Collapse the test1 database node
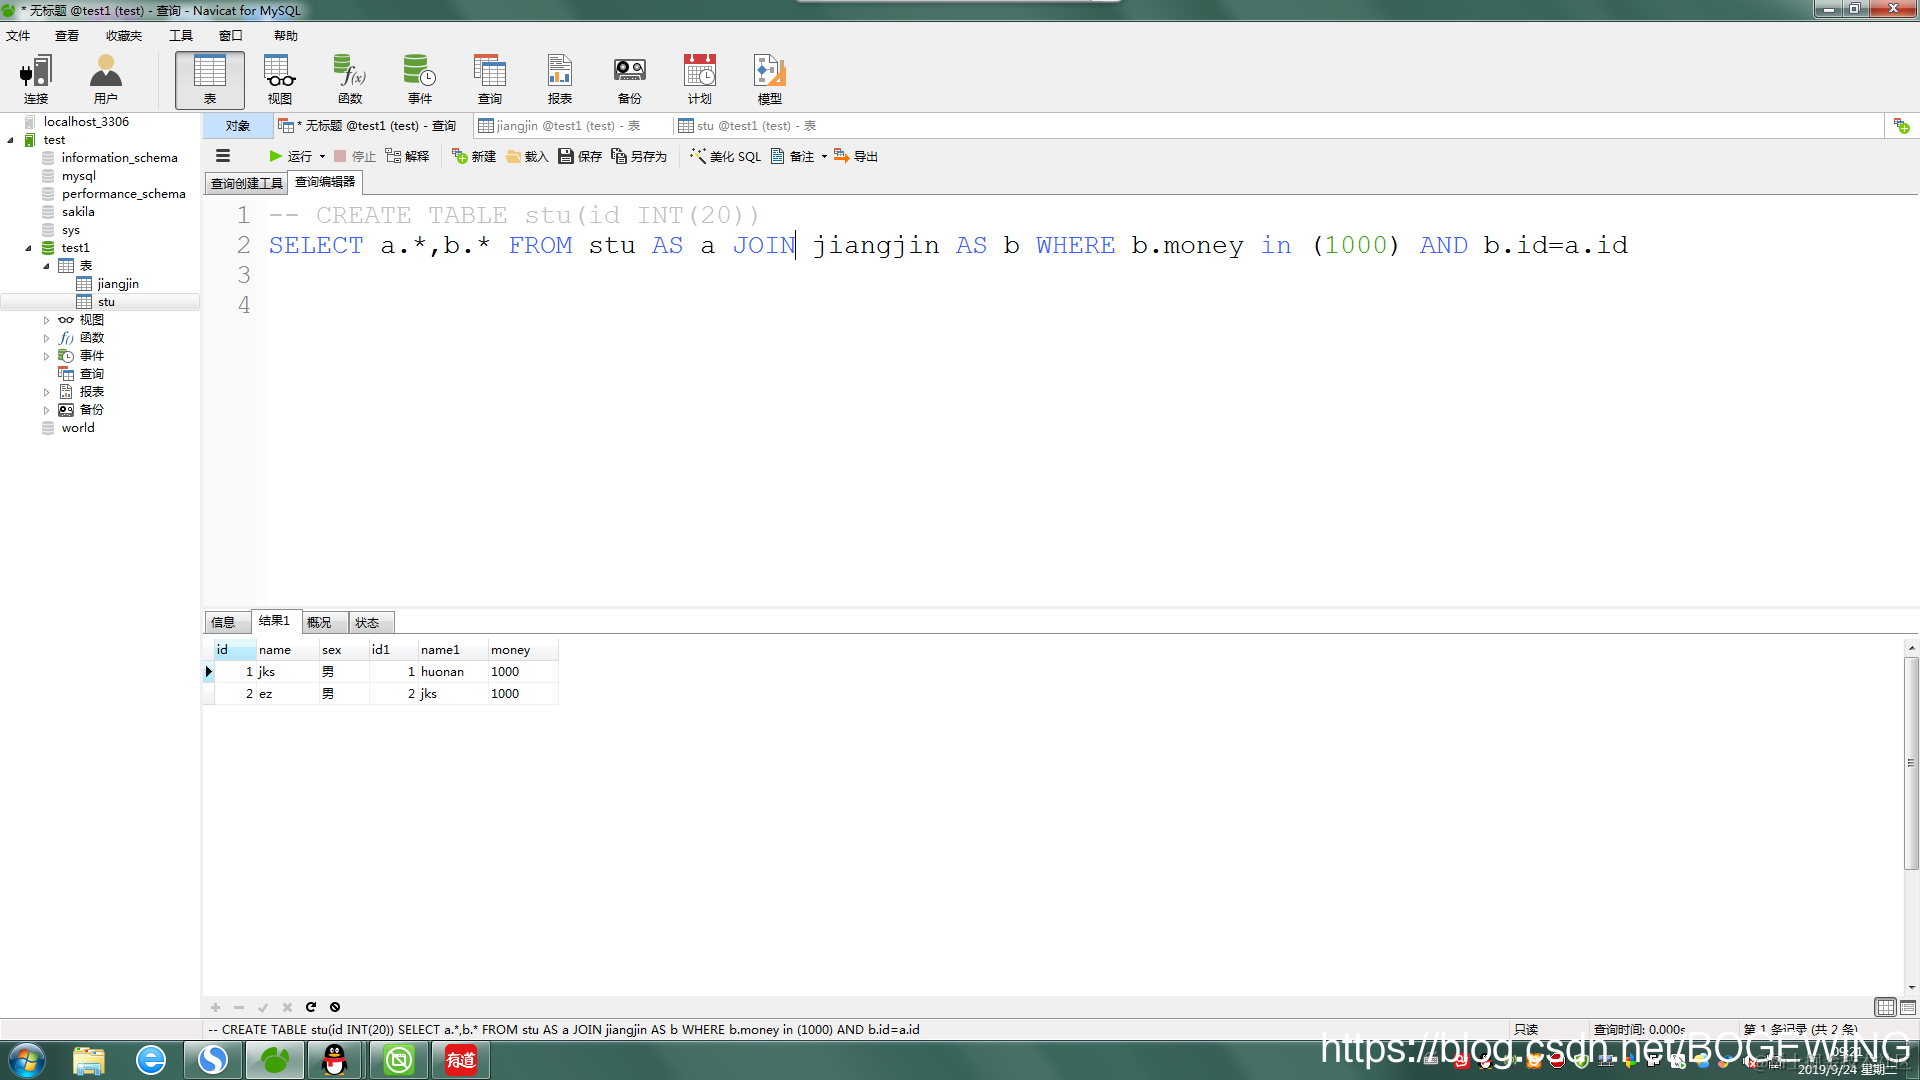 [x=28, y=248]
